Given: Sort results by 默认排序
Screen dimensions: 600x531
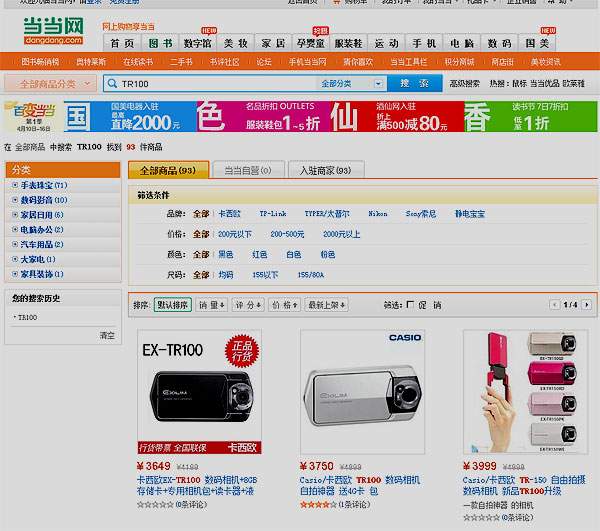Looking at the screenshot, I should (173, 305).
